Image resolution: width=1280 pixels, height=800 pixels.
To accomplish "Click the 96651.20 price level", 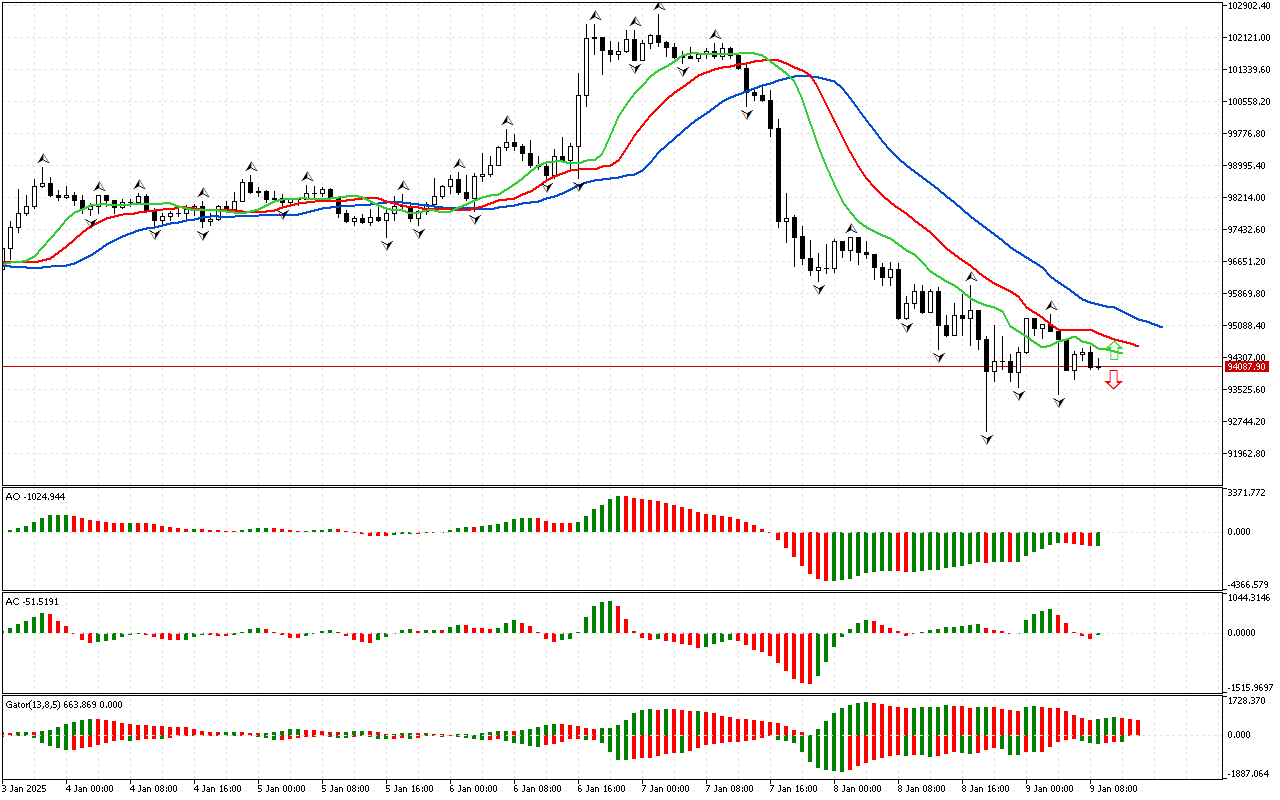I will [x=1249, y=262].
